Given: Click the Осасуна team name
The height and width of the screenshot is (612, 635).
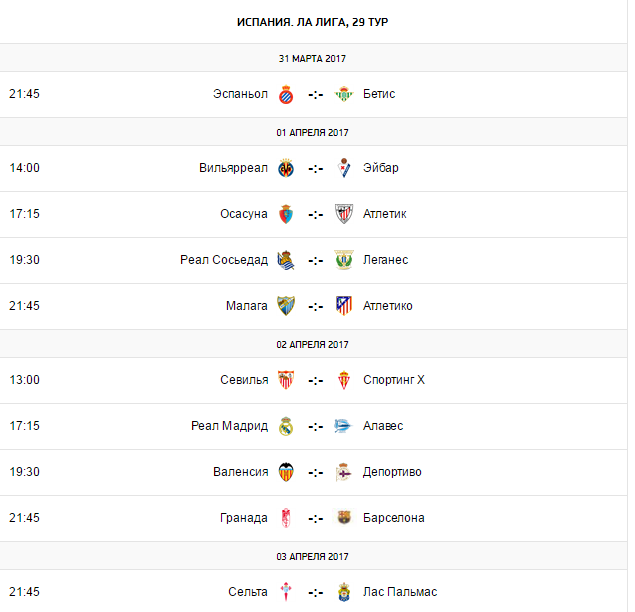Looking at the screenshot, I should (244, 214).
